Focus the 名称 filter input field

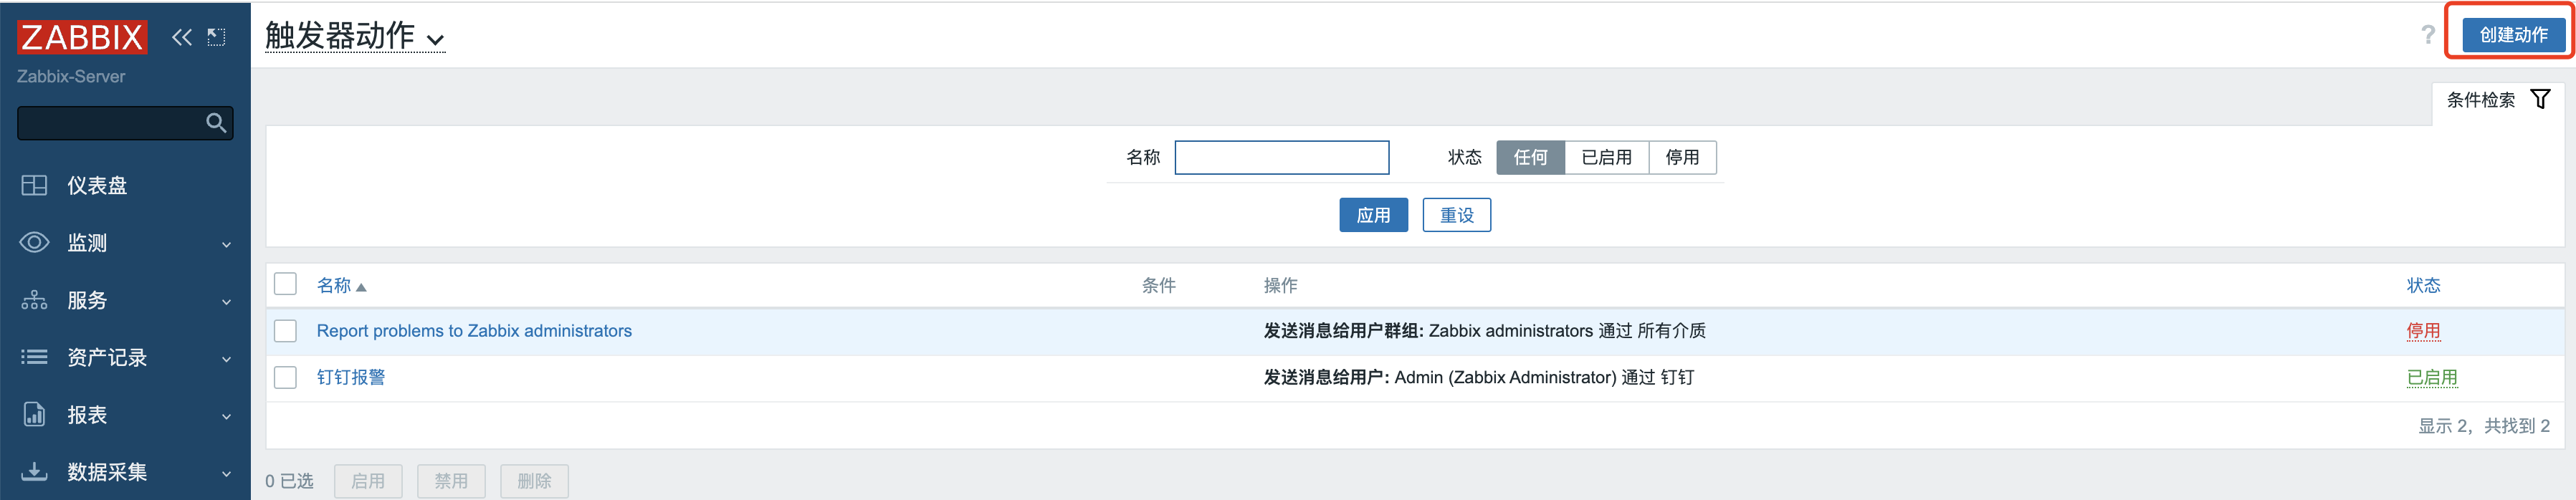coord(1281,158)
